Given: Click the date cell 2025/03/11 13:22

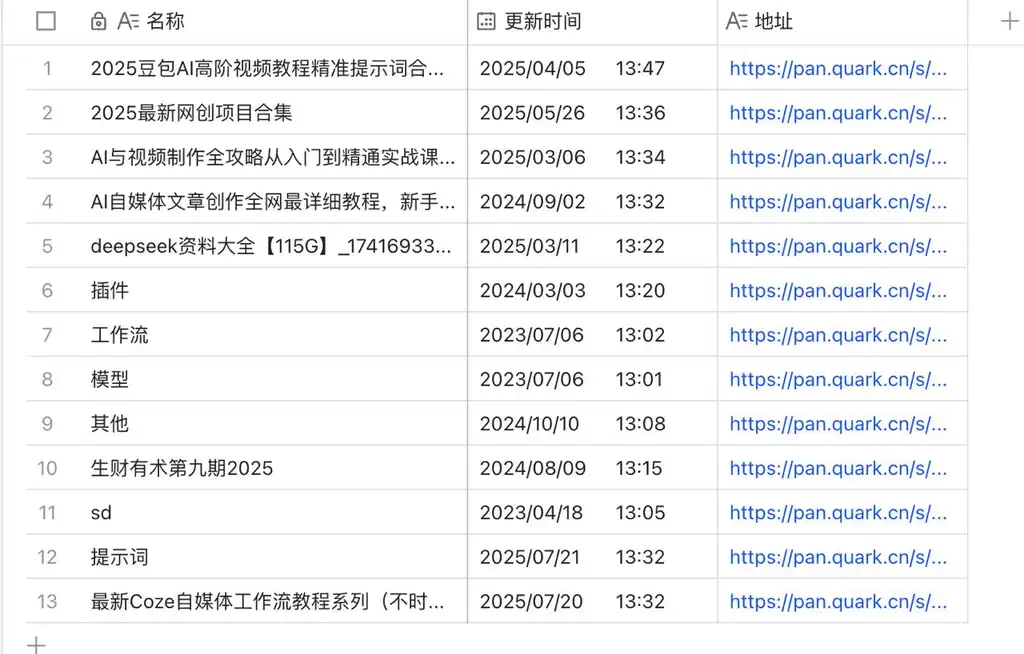Looking at the screenshot, I should pos(592,246).
